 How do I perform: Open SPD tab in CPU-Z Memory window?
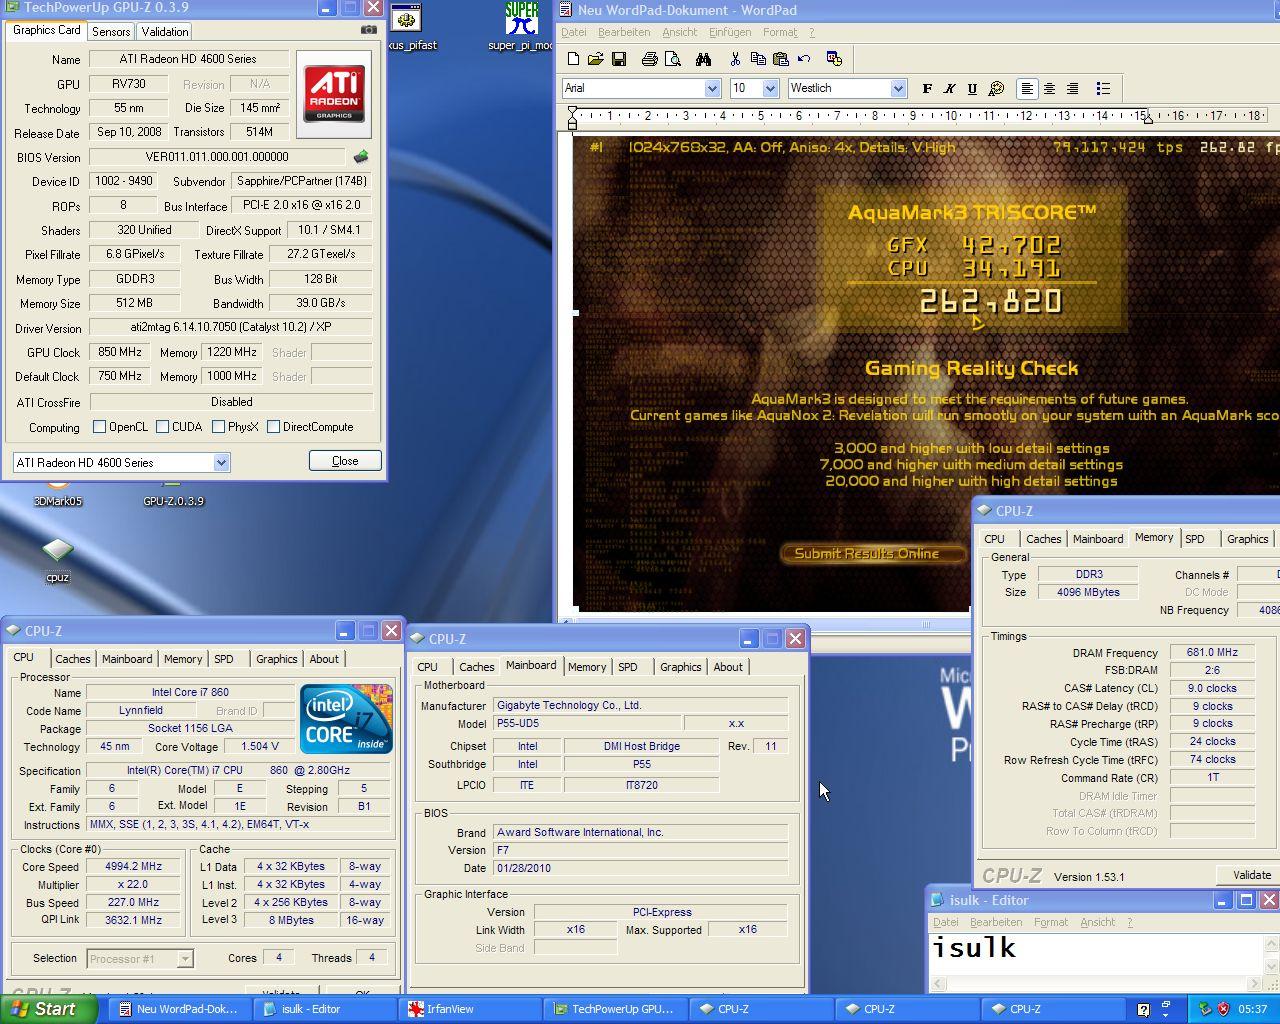1194,539
